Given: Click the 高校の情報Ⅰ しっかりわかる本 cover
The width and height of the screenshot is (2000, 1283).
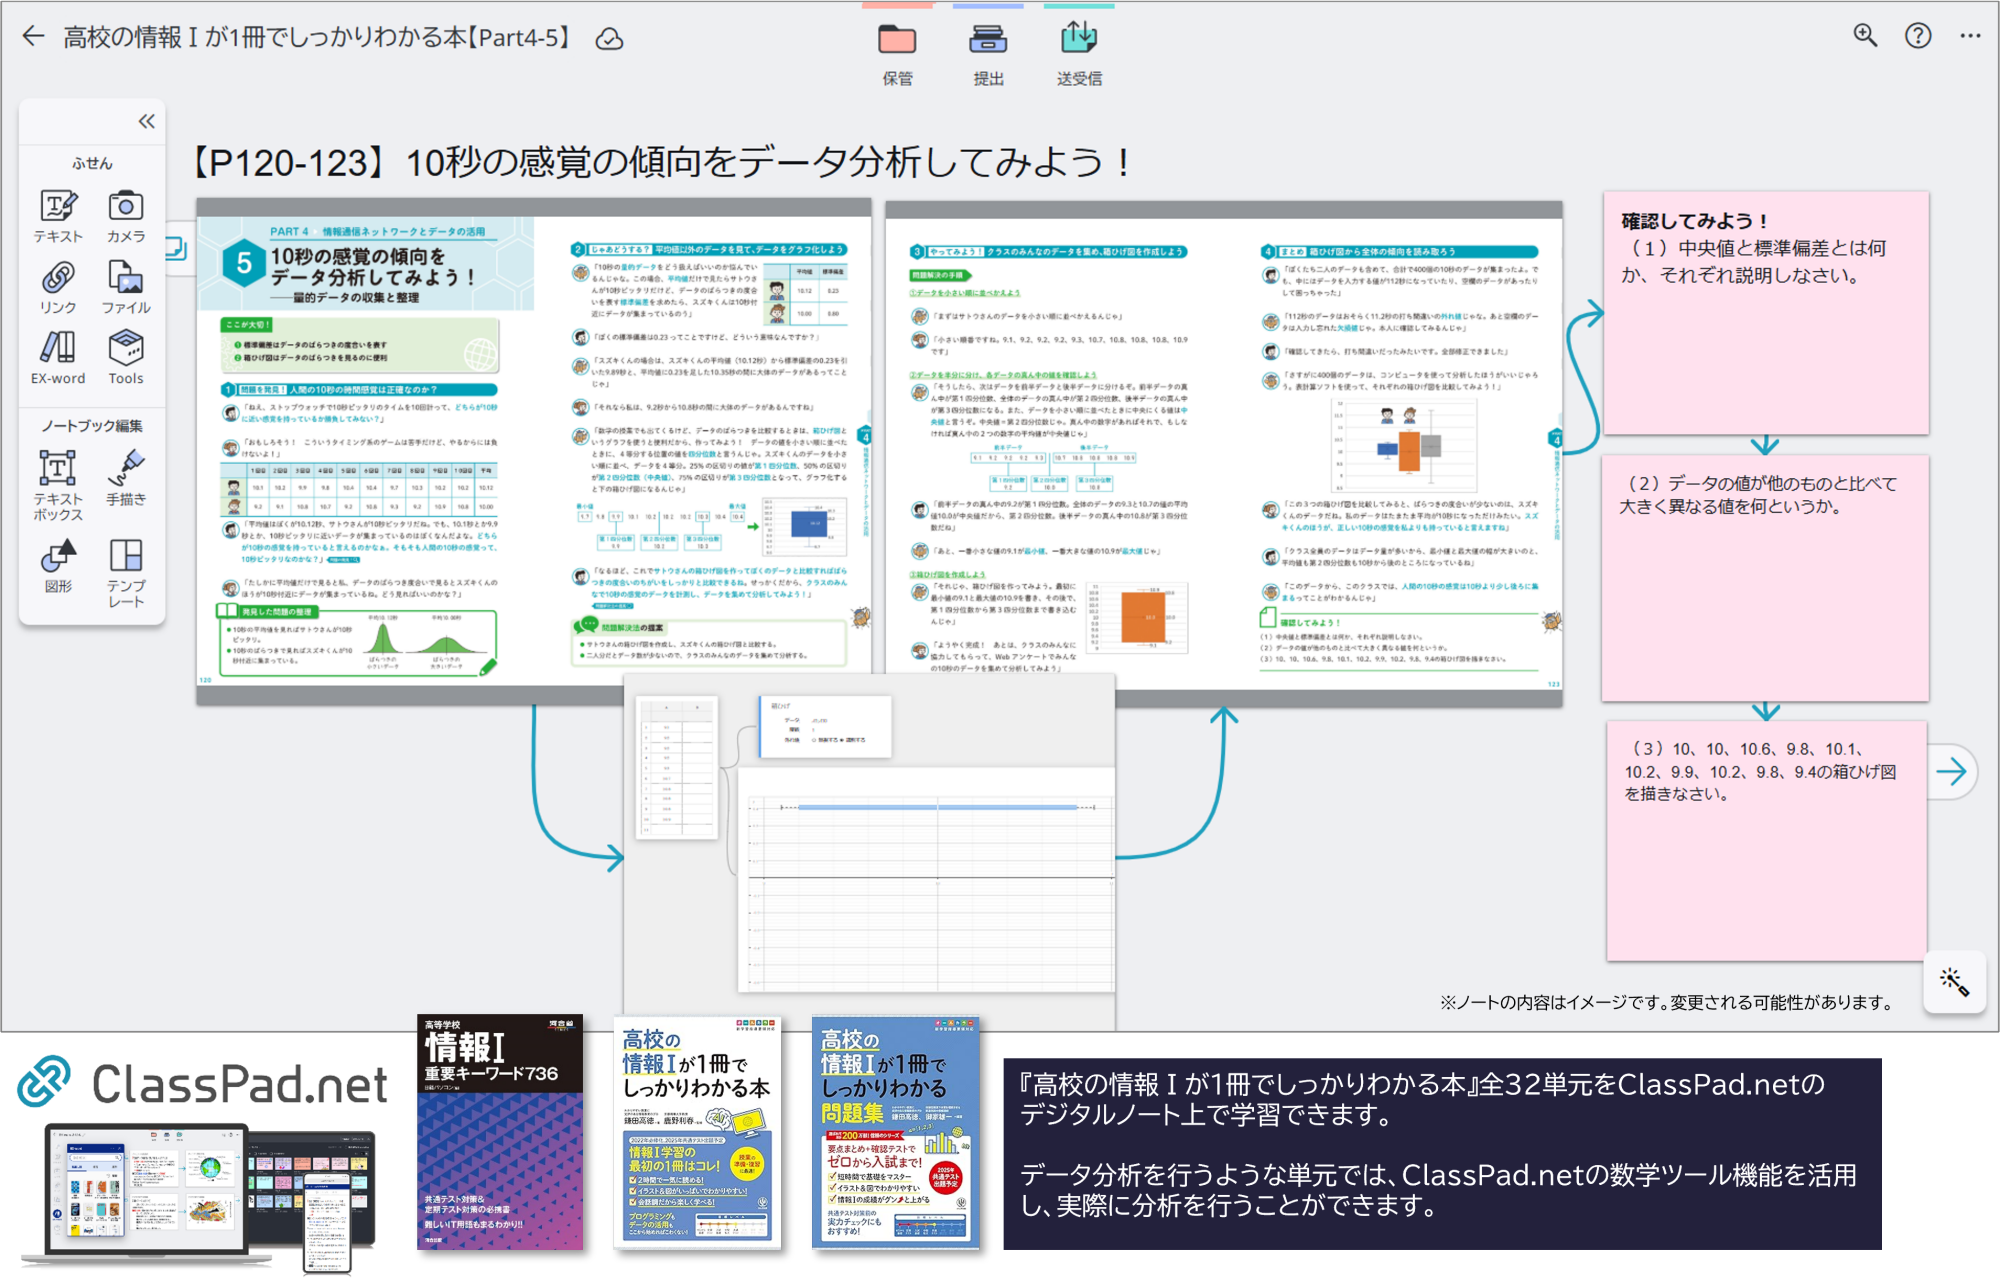Looking at the screenshot, I should (x=697, y=1133).
